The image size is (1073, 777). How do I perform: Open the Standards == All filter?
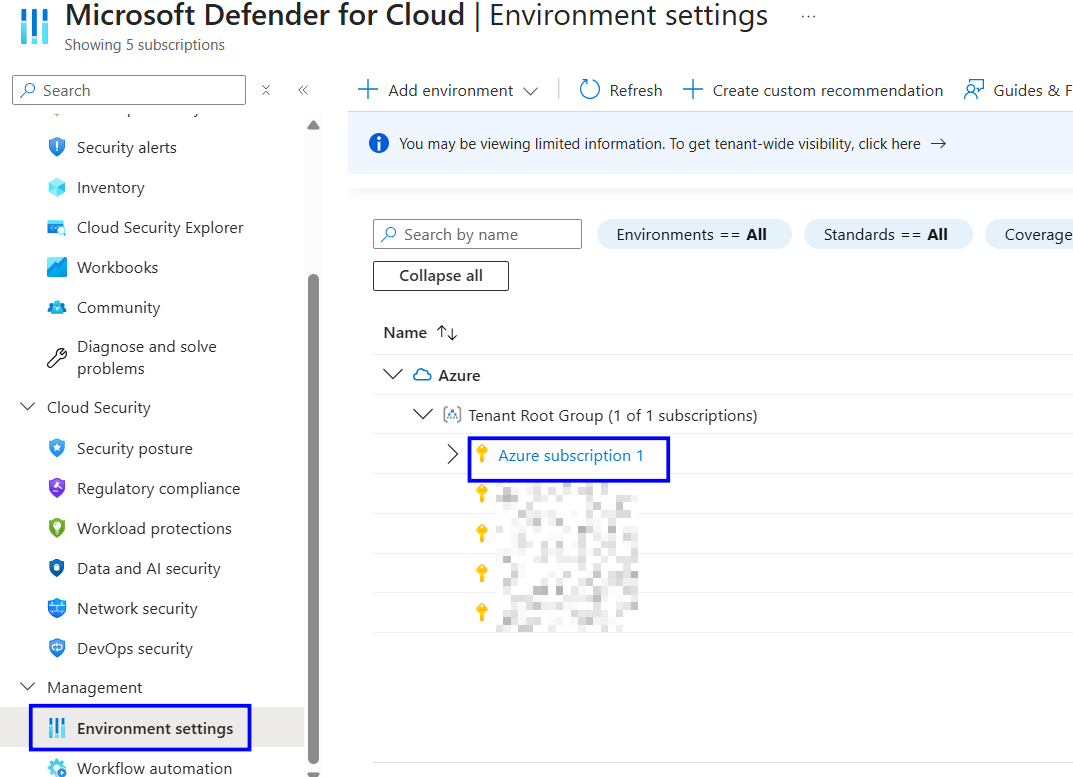click(888, 235)
